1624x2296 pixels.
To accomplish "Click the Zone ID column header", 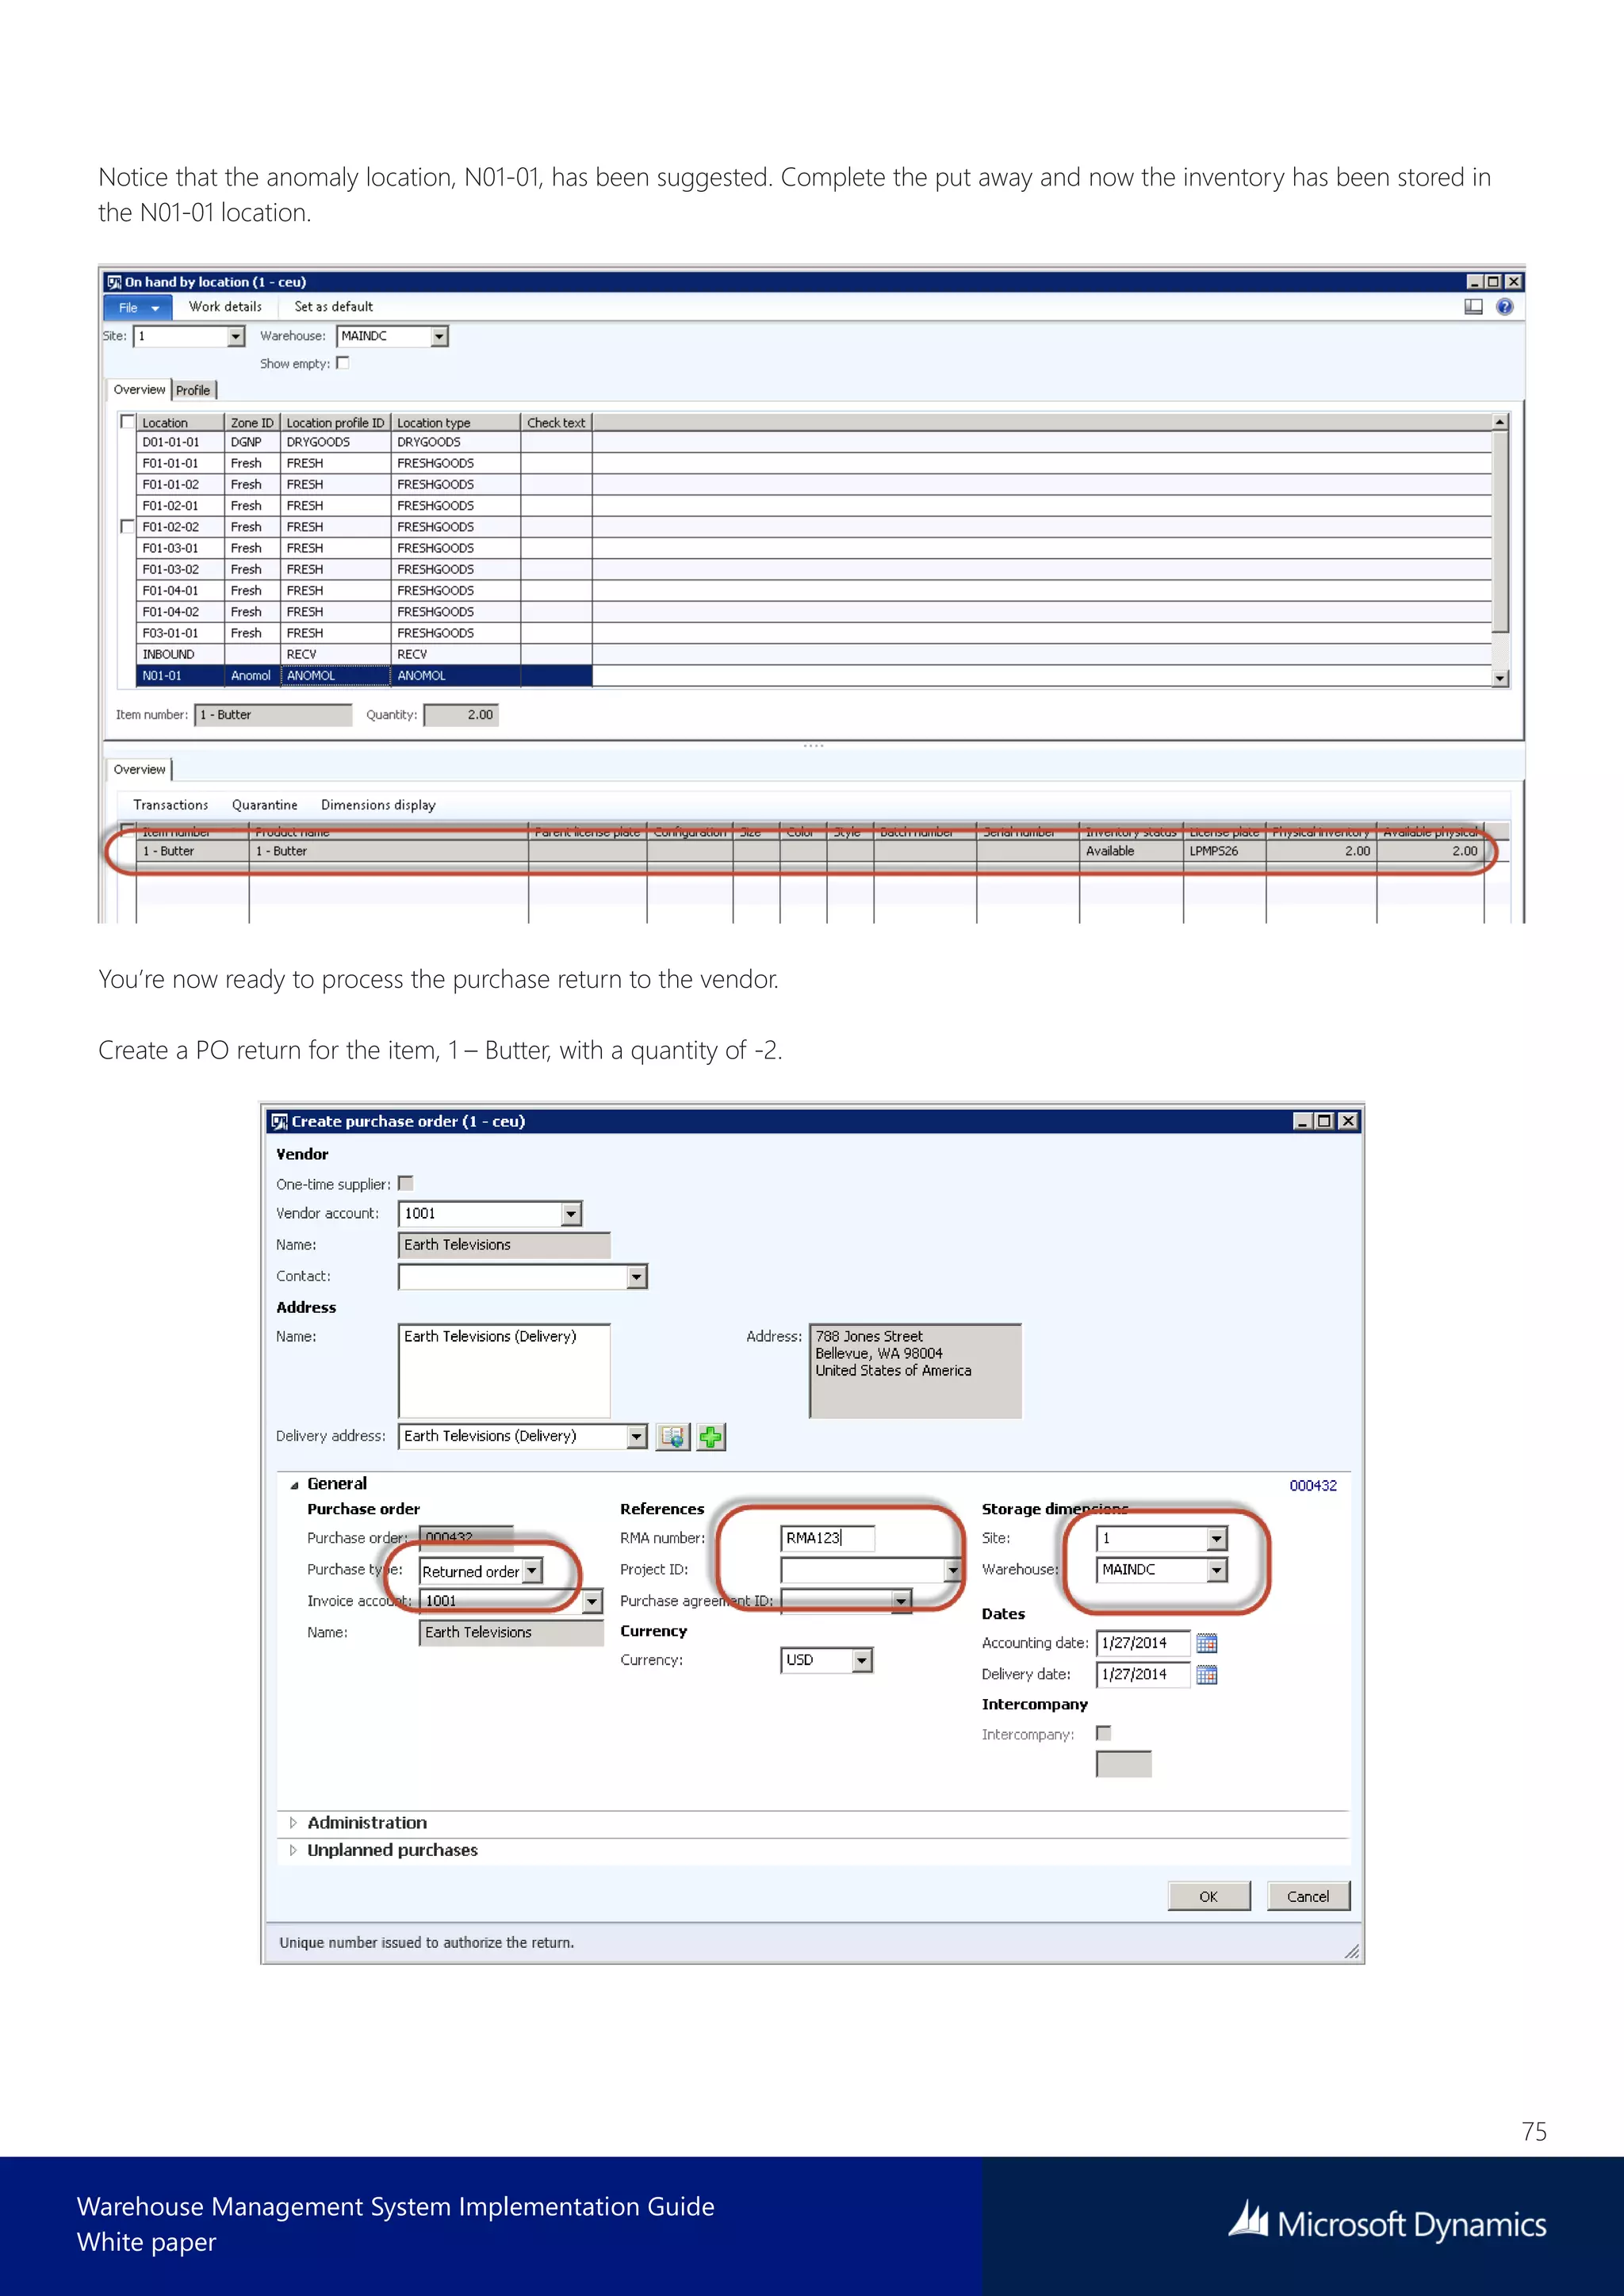I will tap(252, 423).
